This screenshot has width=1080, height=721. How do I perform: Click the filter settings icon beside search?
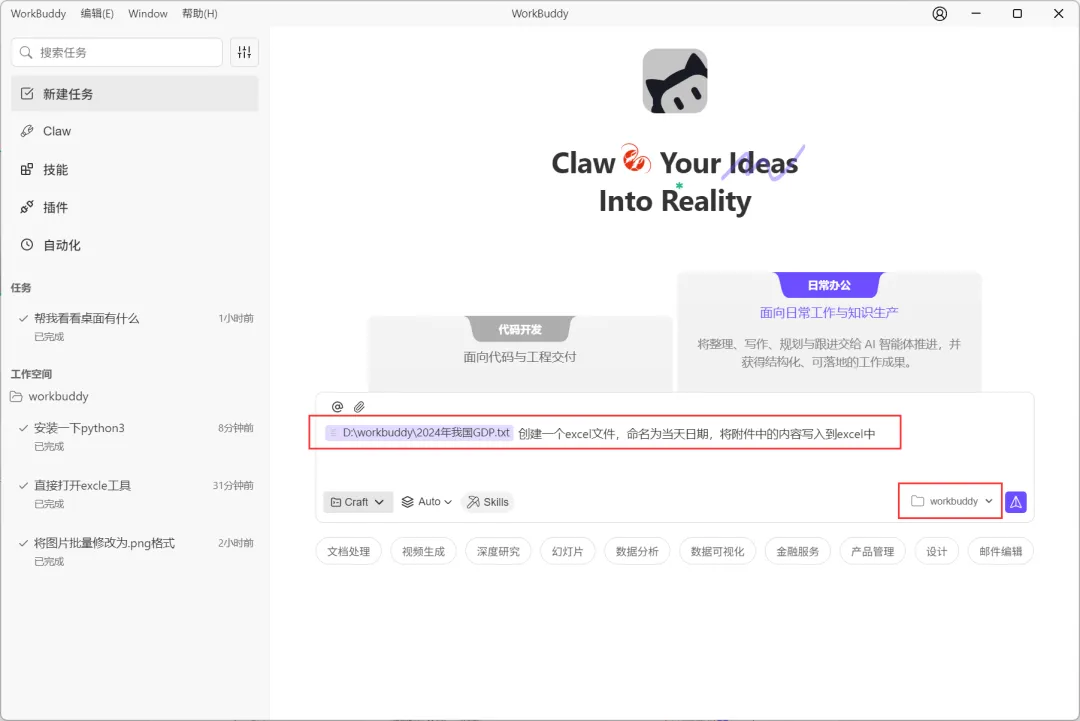245,52
